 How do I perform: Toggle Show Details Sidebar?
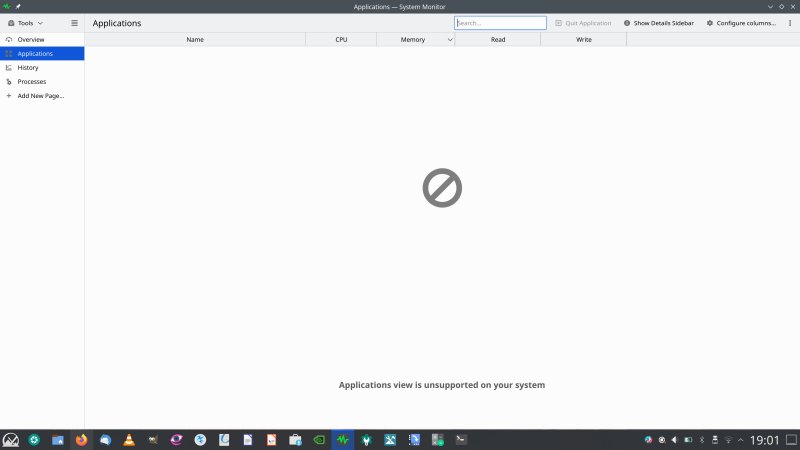pyautogui.click(x=659, y=23)
